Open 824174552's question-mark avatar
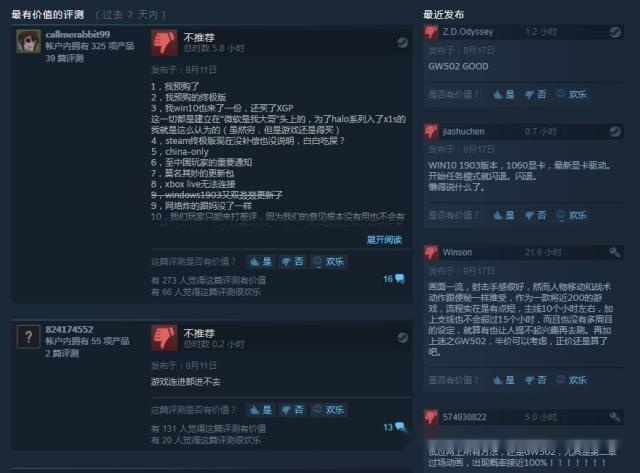 29,337
